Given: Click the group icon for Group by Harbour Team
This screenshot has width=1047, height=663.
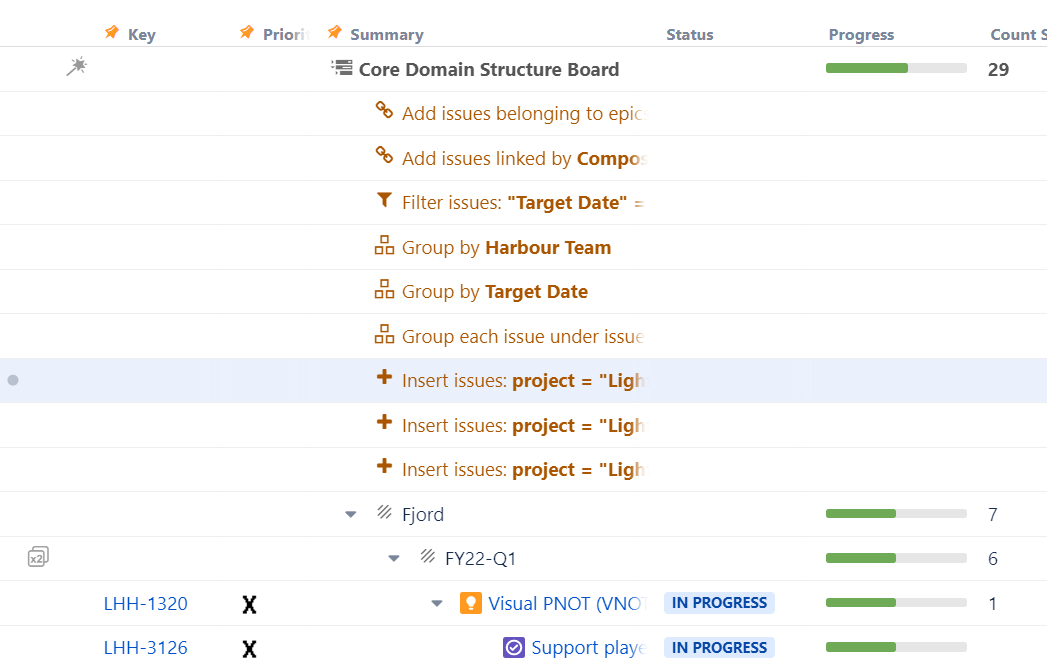Looking at the screenshot, I should pyautogui.click(x=384, y=245).
